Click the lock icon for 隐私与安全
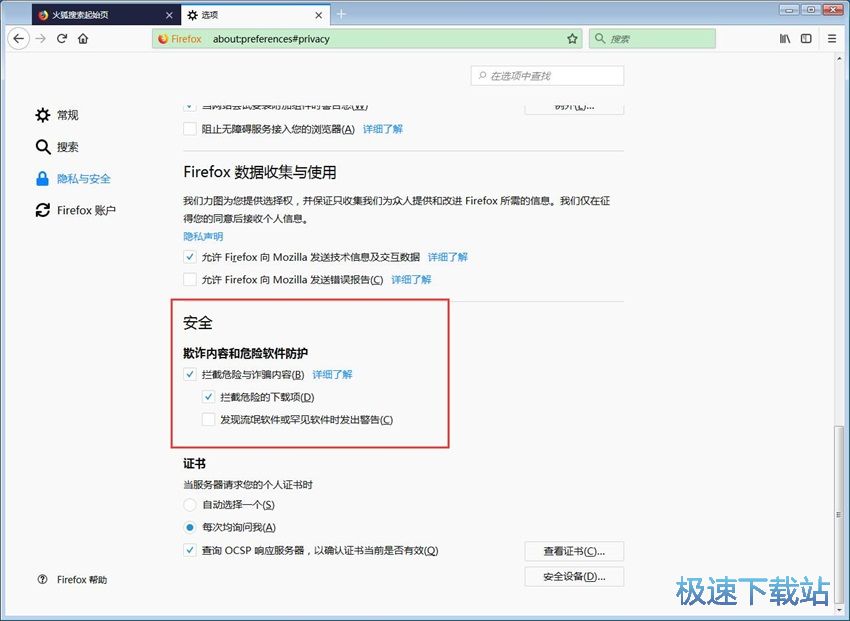 pos(42,178)
